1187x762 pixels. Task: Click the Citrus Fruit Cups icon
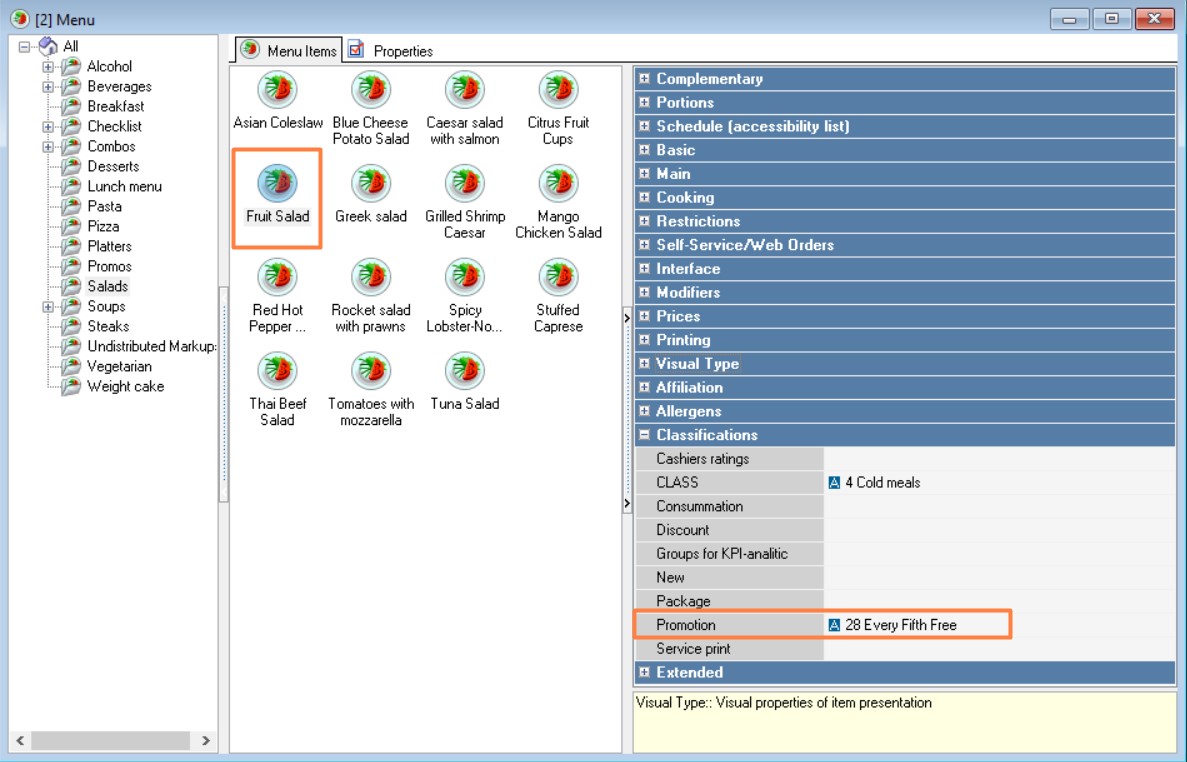[x=558, y=91]
